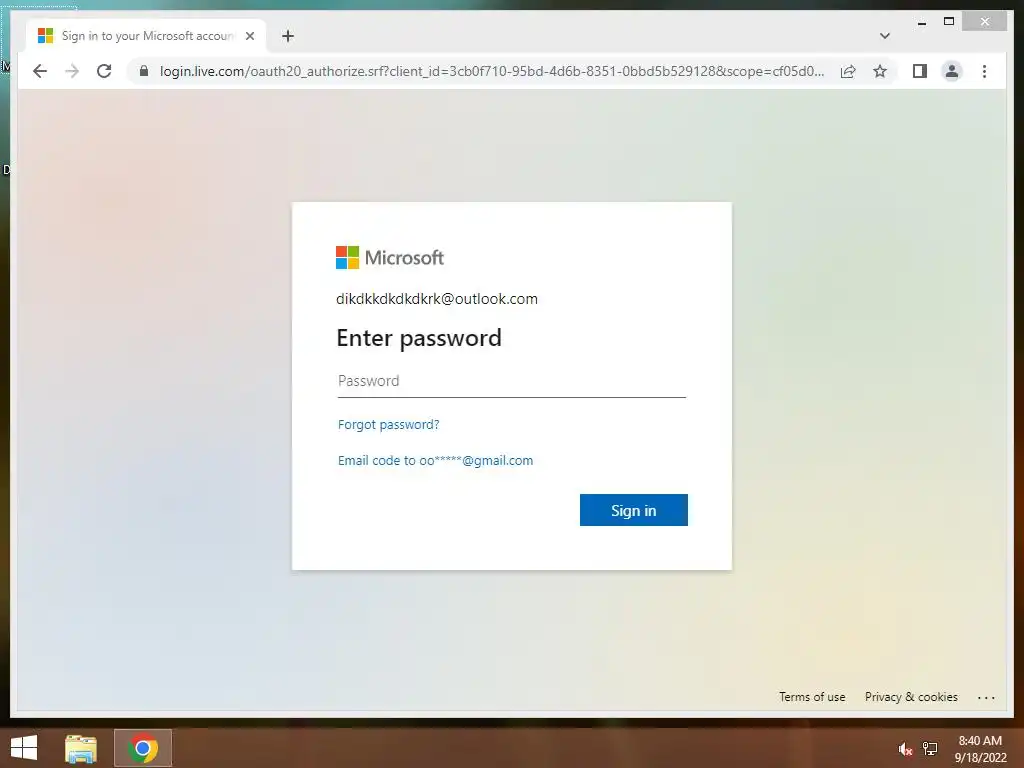This screenshot has height=768, width=1024.
Task: Launch File Explorer from the taskbar
Action: tap(81, 748)
